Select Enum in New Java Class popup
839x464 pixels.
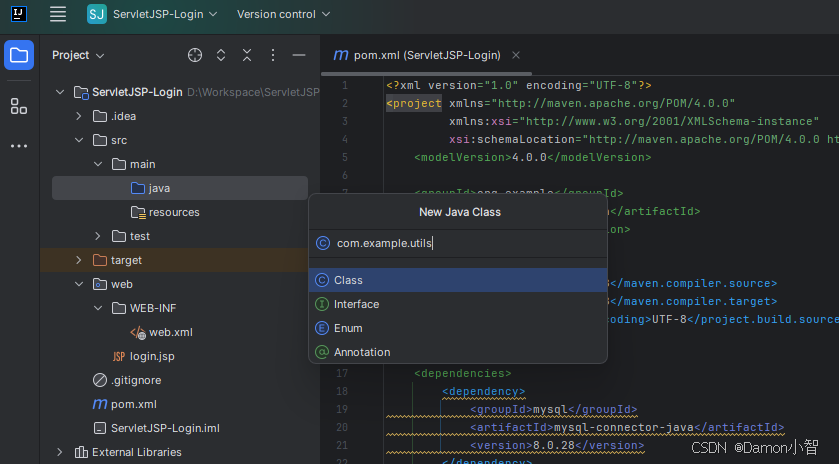point(458,328)
